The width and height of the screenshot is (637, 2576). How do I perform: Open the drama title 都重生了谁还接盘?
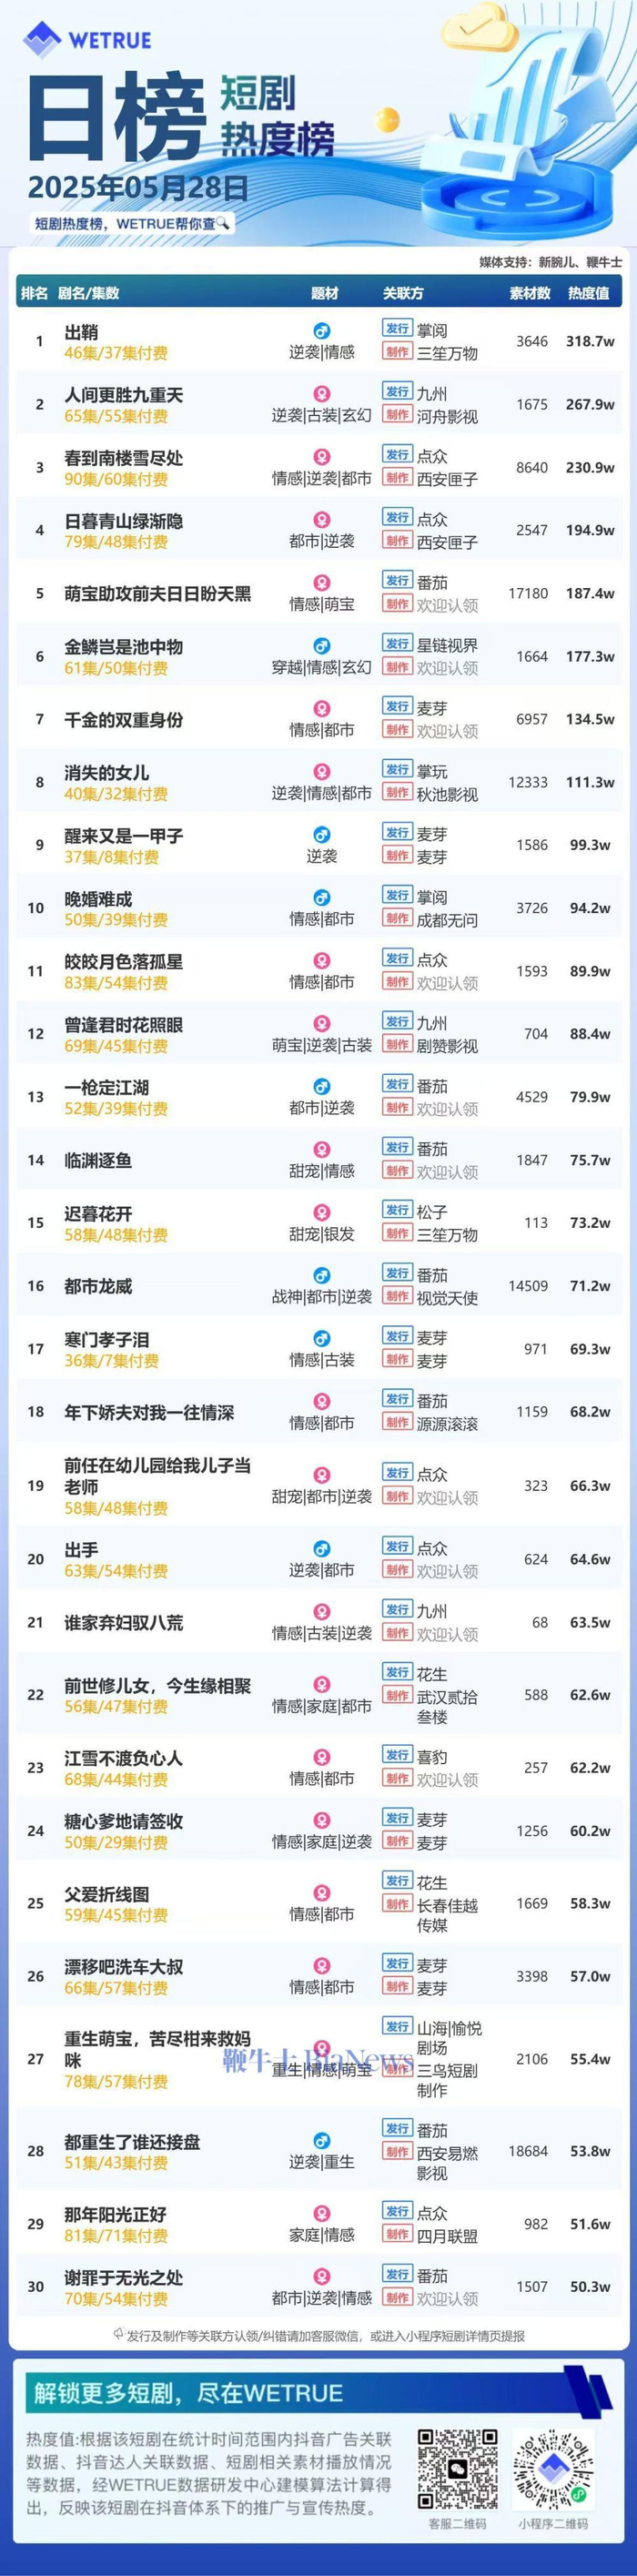pos(132,2142)
